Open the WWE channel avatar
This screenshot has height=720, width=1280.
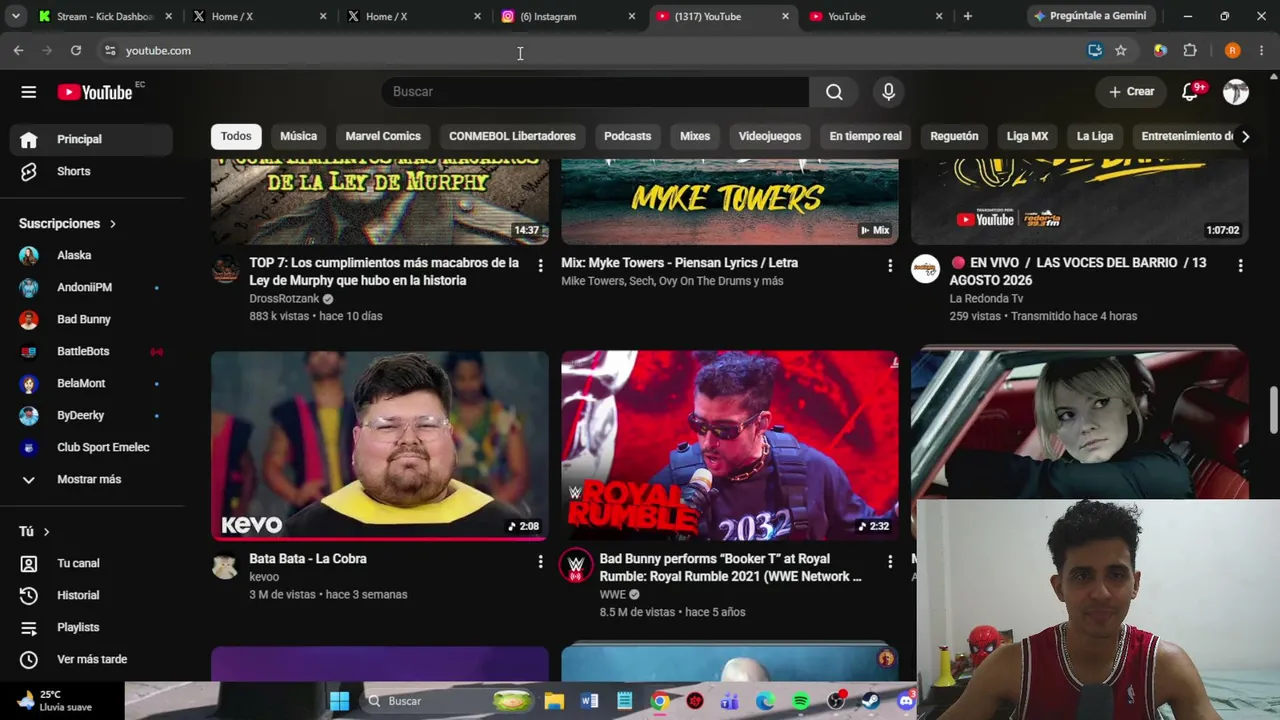pyautogui.click(x=575, y=566)
